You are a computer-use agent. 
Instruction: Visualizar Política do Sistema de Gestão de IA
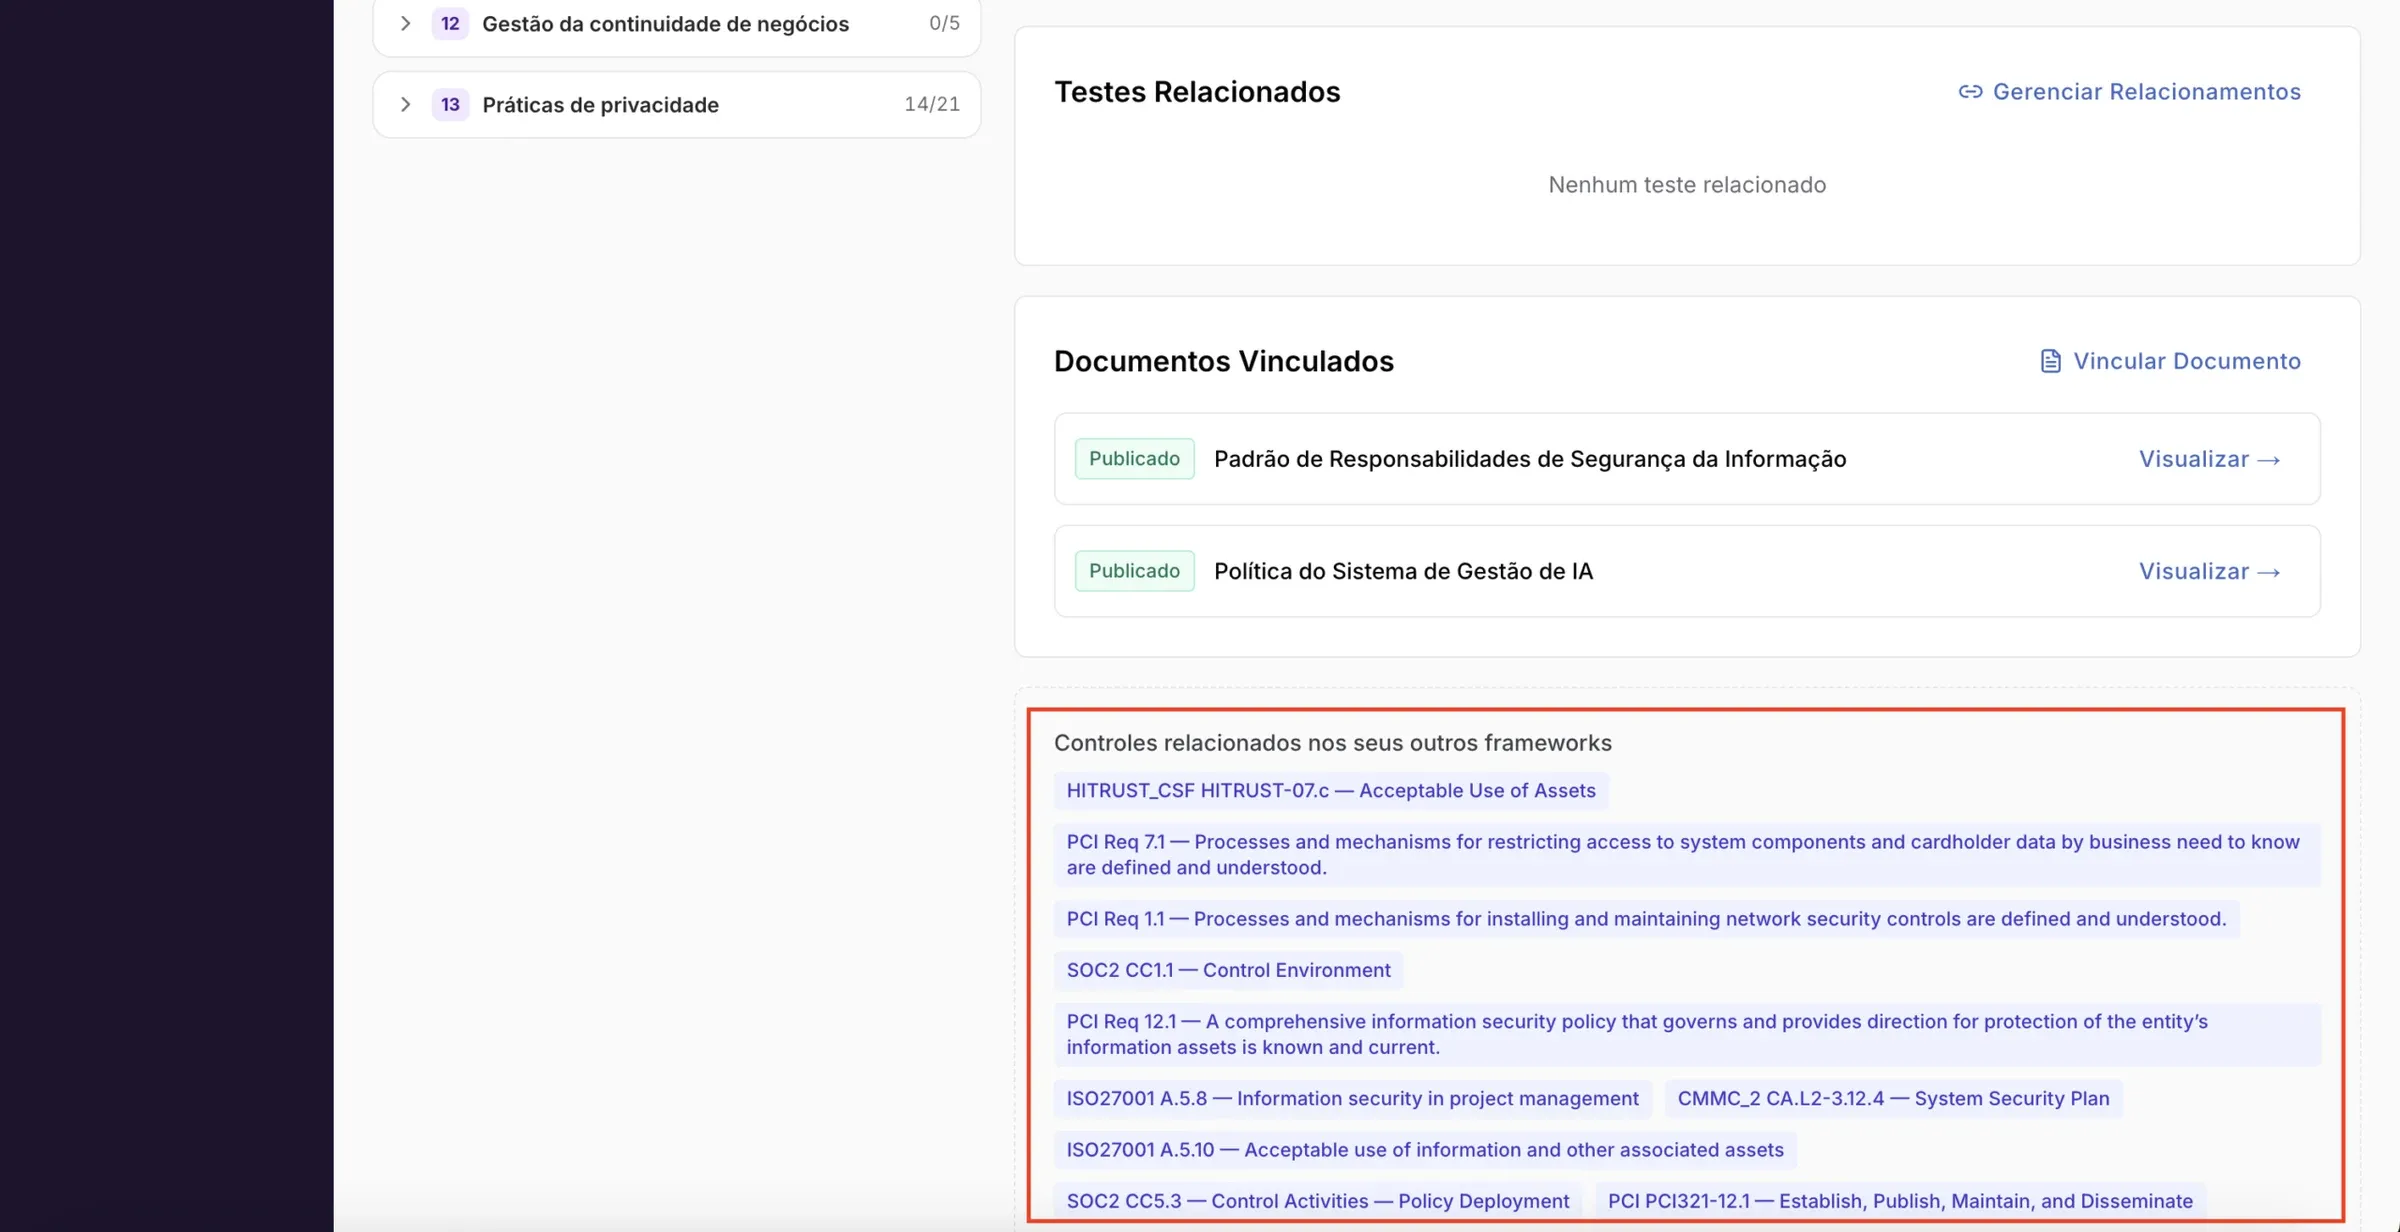pos(2209,571)
